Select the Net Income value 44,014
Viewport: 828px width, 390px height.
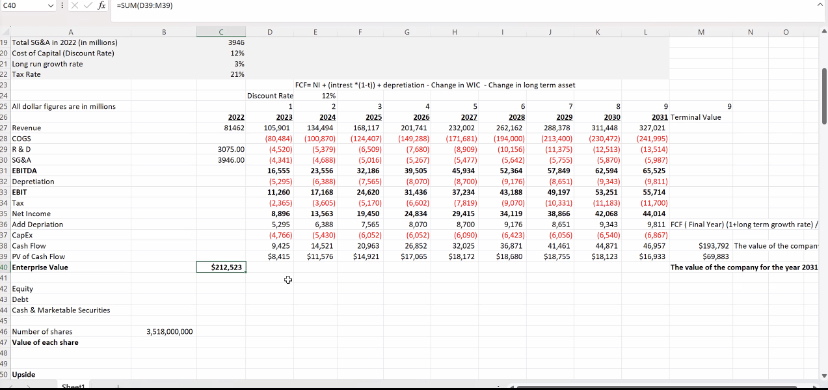(645, 214)
